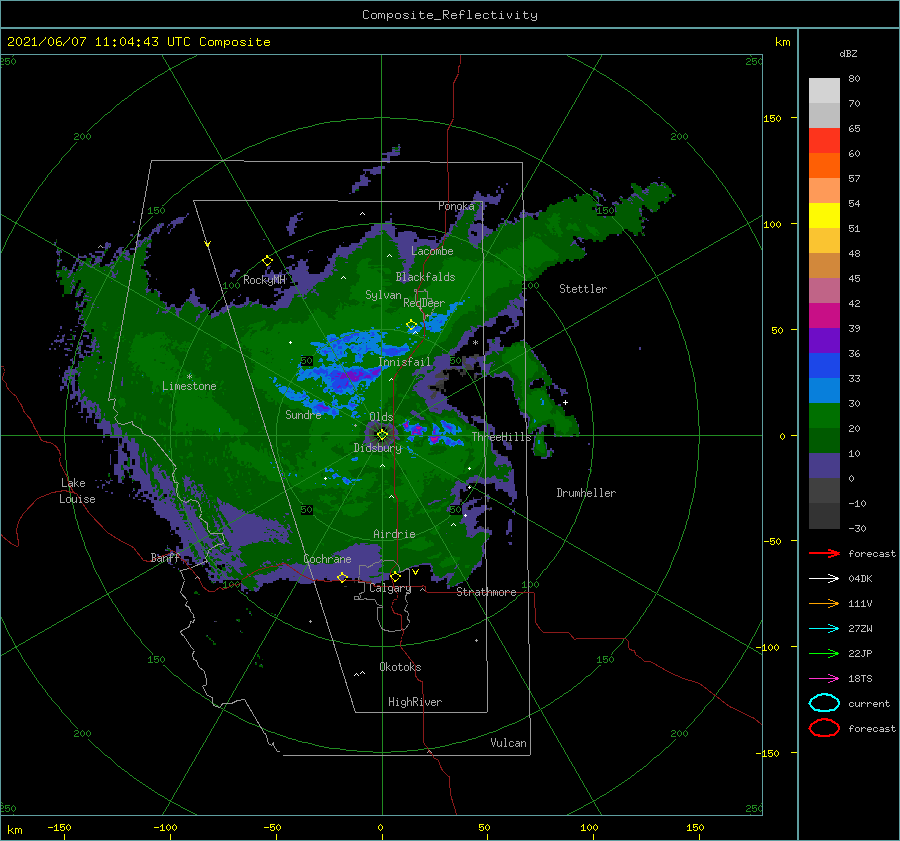This screenshot has width=900, height=841.
Task: Select the cyan 27ZW arrow legend icon
Action: click(x=824, y=629)
